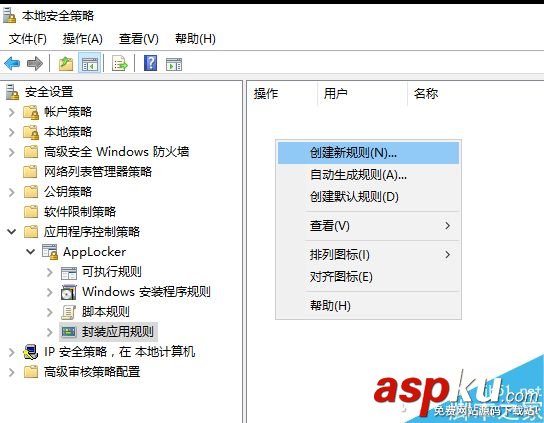Select AppLocker tree label
The width and height of the screenshot is (544, 423).
tap(94, 252)
